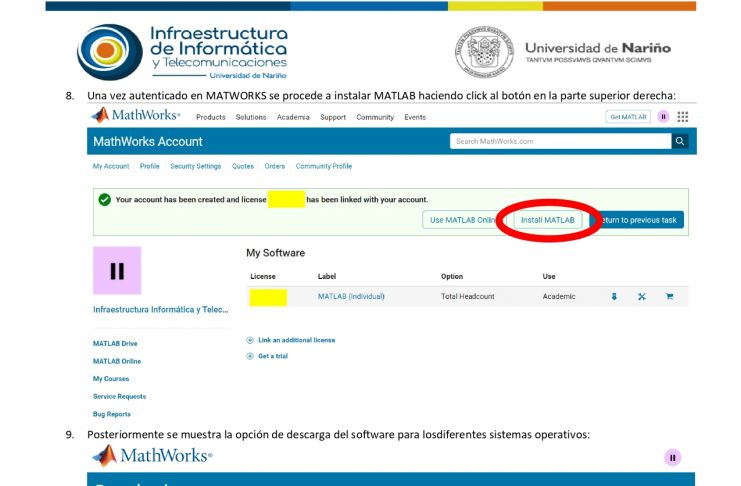Click the purple user avatar beside Get MATLAB
Viewport: 741px width, 486px height.
pos(663,117)
